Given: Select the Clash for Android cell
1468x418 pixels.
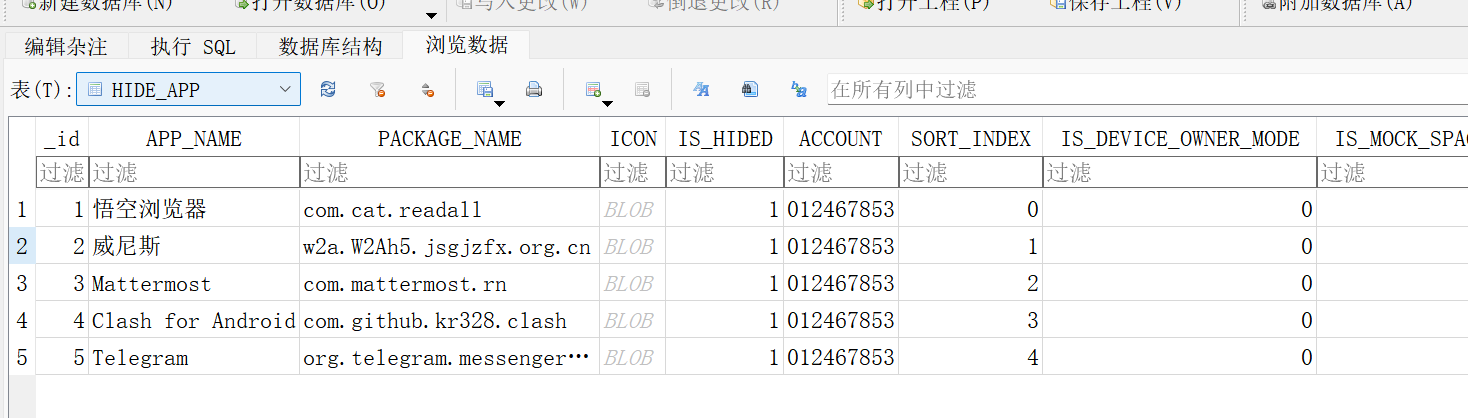Looking at the screenshot, I should pos(194,321).
